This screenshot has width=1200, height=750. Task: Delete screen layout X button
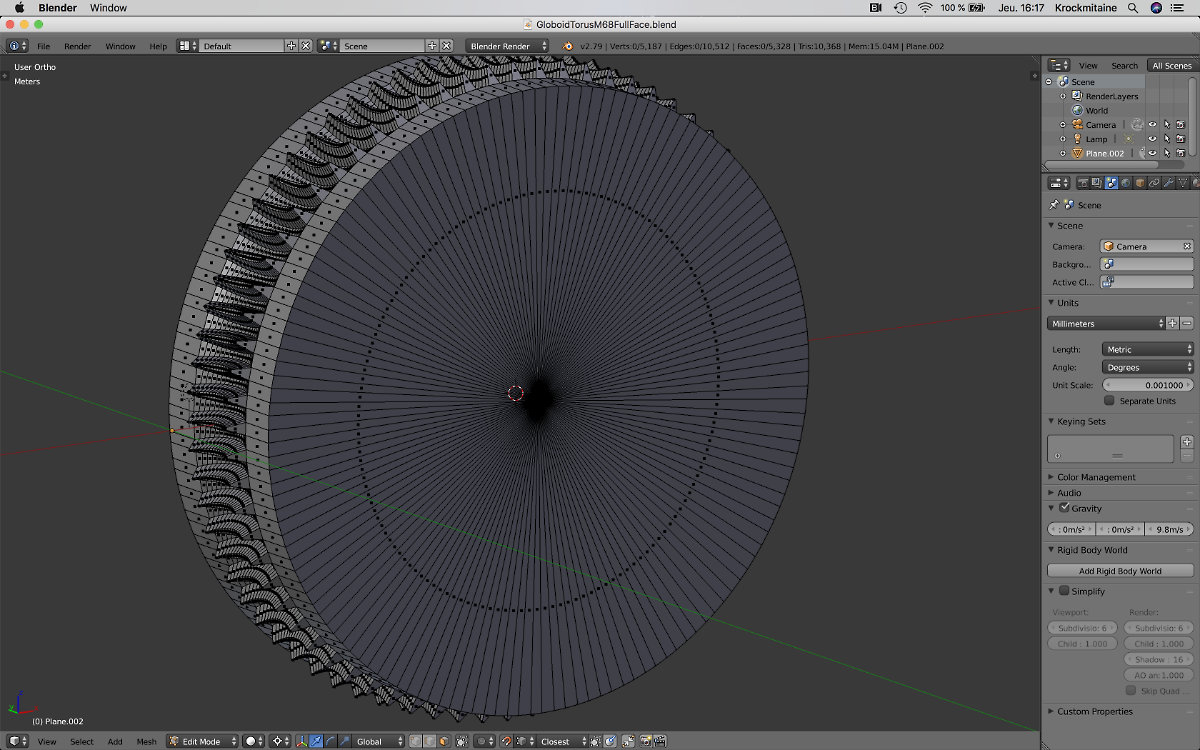click(306, 46)
